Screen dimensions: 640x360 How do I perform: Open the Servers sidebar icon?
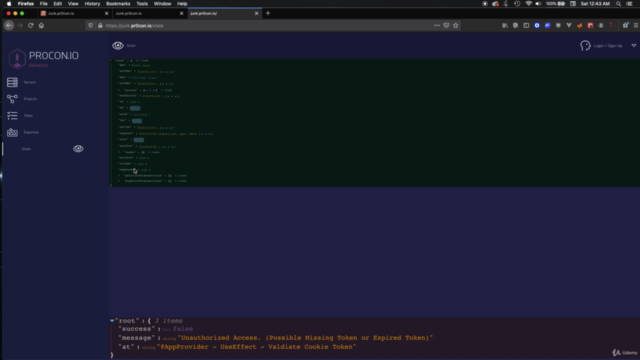point(12,82)
